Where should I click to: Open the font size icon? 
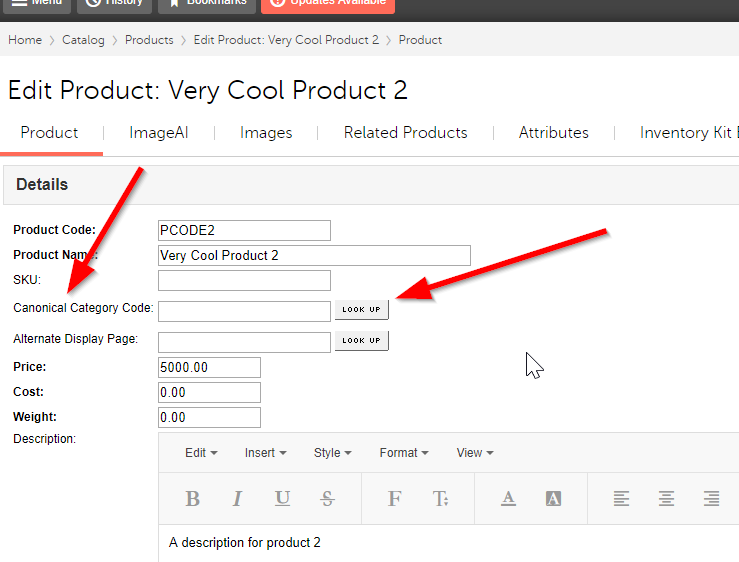click(x=440, y=499)
